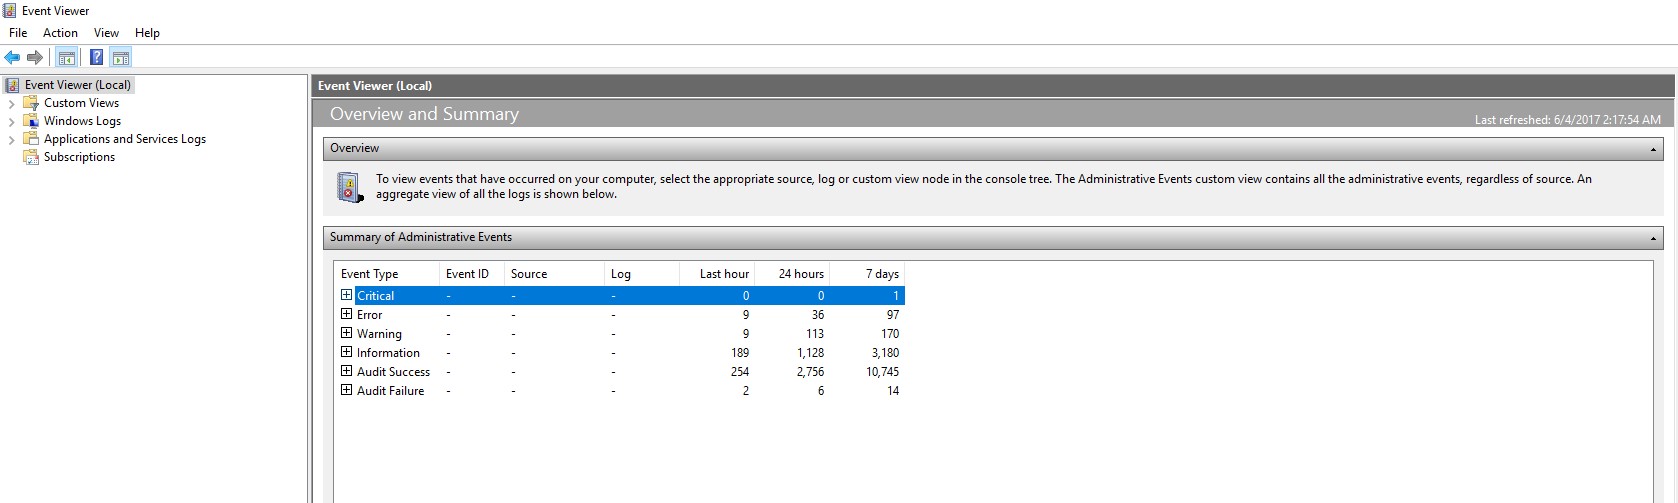Click the Back arrow toolbar button

[12, 58]
